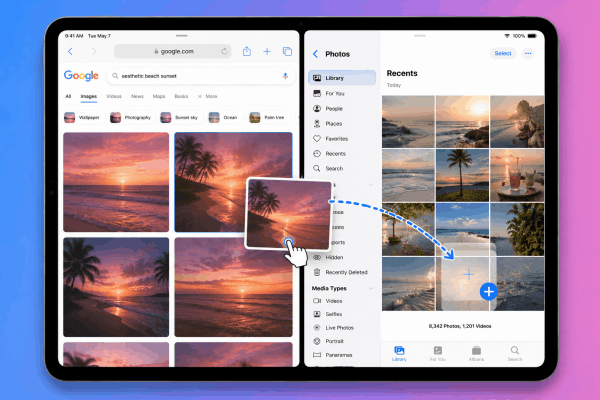
Task: Select the Images results tab
Action: pos(89,96)
